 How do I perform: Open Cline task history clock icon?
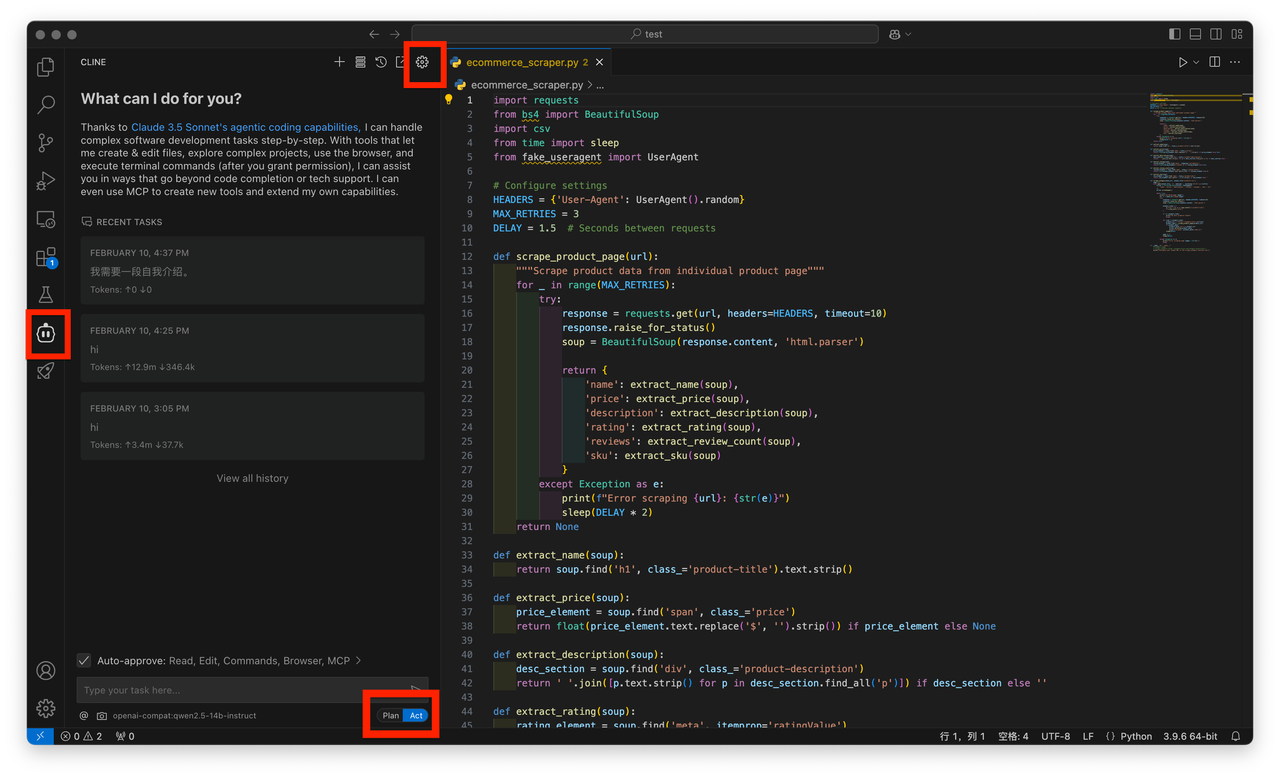[381, 62]
